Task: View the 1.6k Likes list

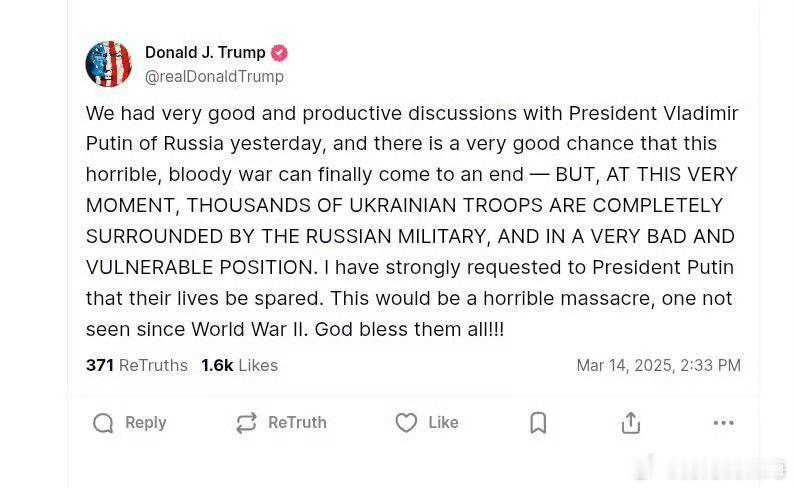Action: pos(240,365)
